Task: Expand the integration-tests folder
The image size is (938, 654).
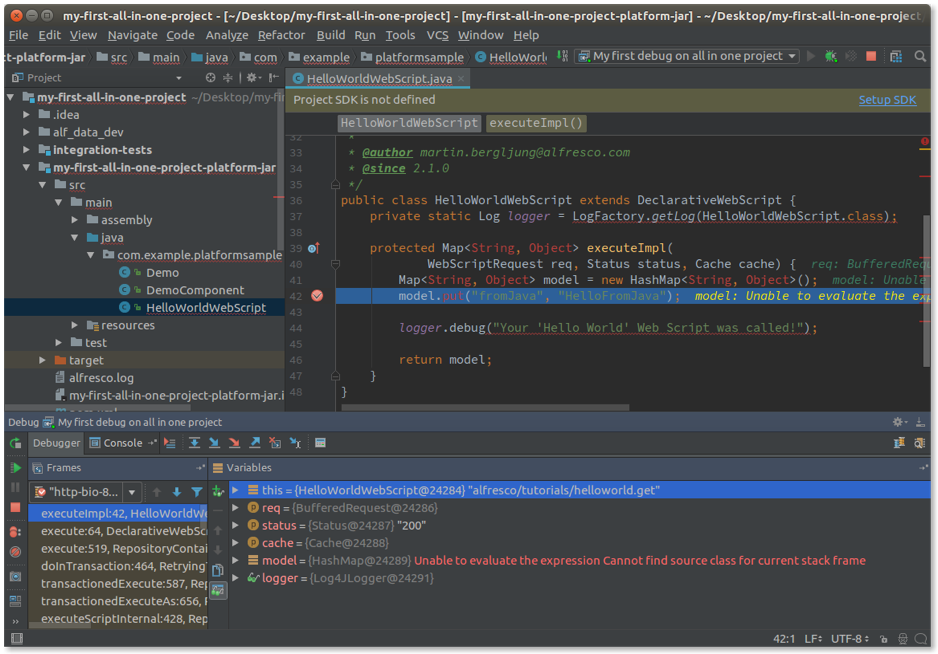Action: 27,150
